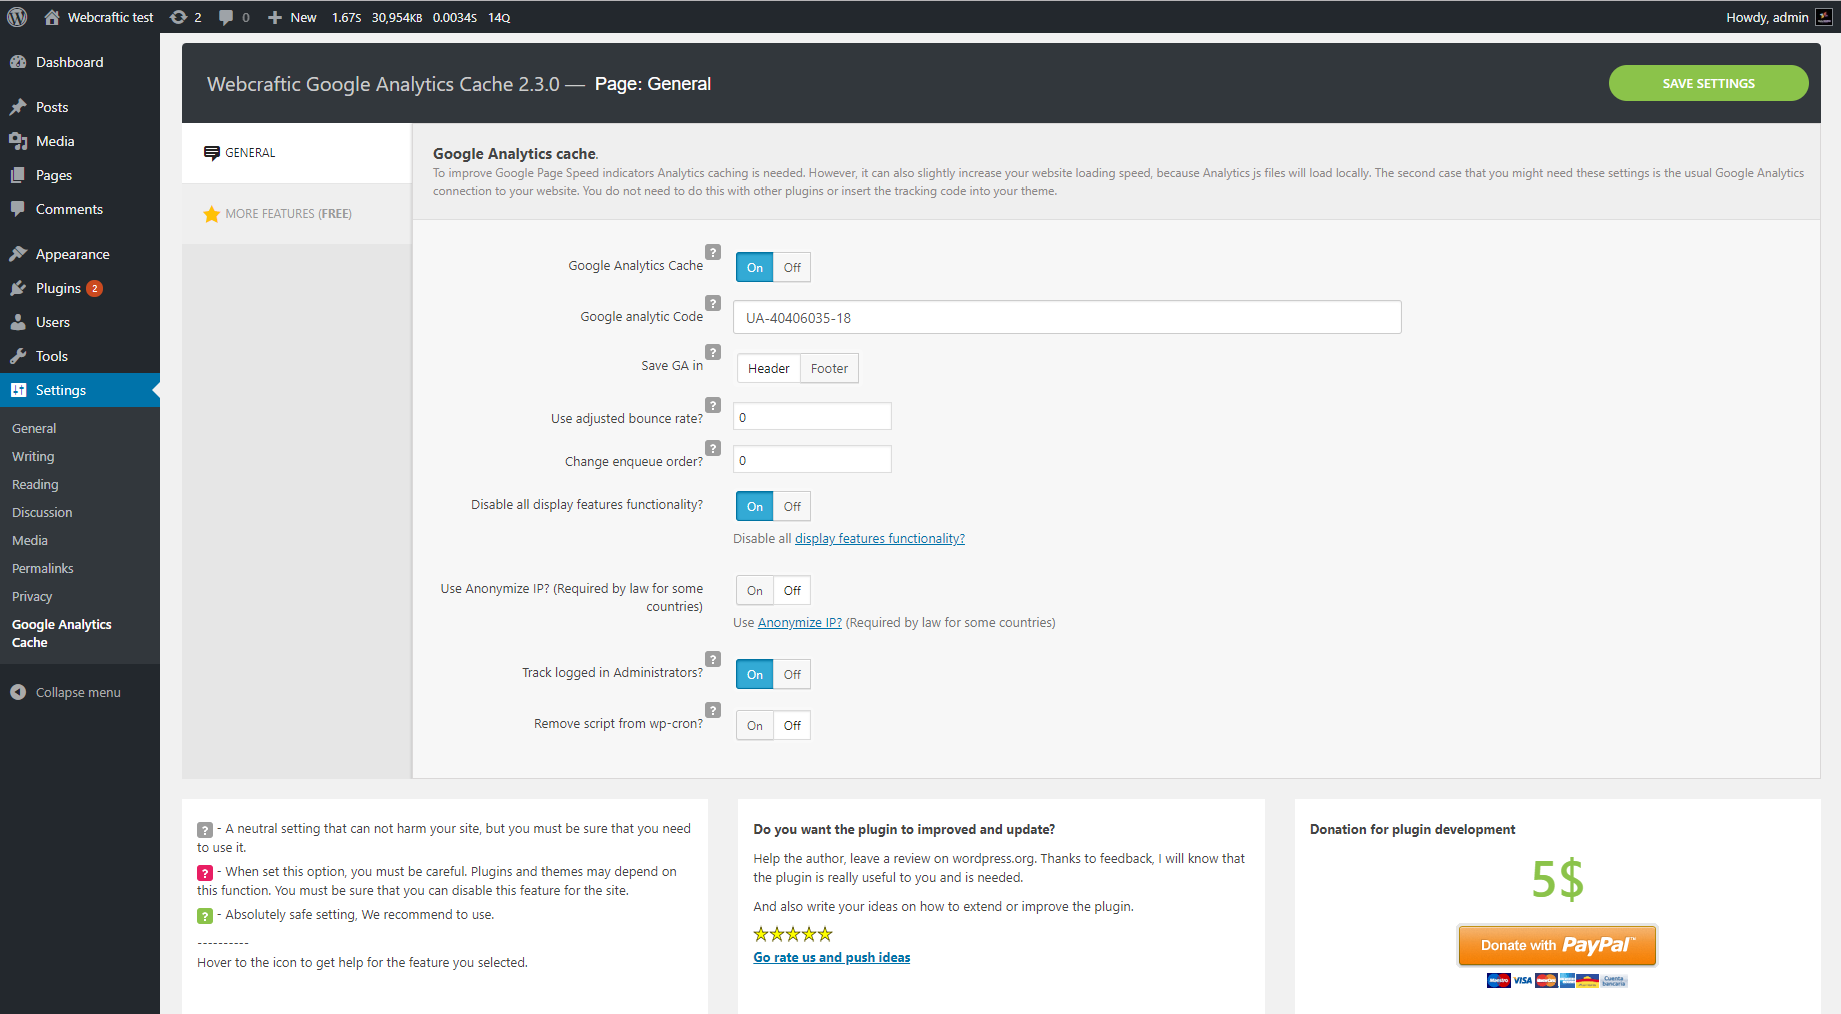Click the home icon beside Webcraftic test

(x=52, y=17)
